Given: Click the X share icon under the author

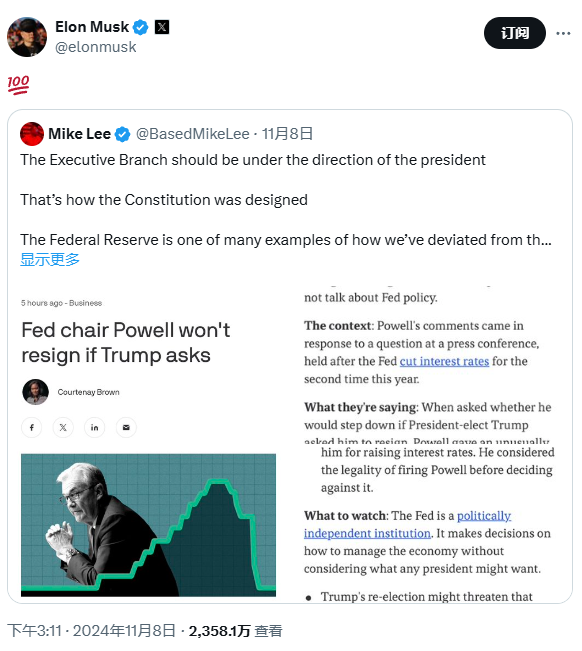Looking at the screenshot, I should 63,427.
